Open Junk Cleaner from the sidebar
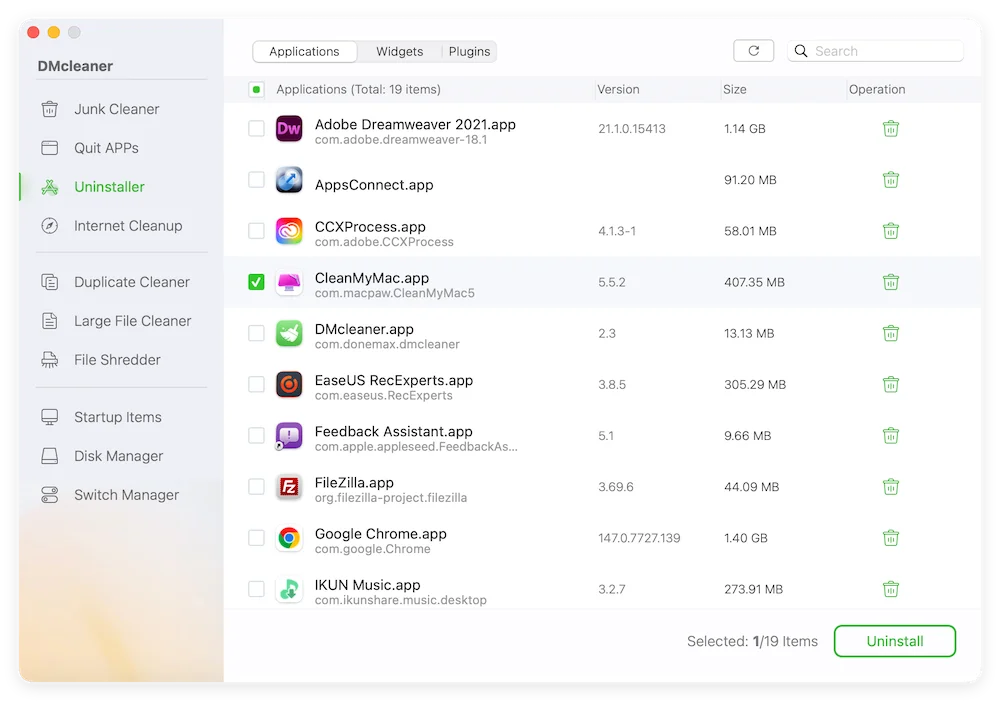The height and width of the screenshot is (701, 1000). pyautogui.click(x=116, y=109)
